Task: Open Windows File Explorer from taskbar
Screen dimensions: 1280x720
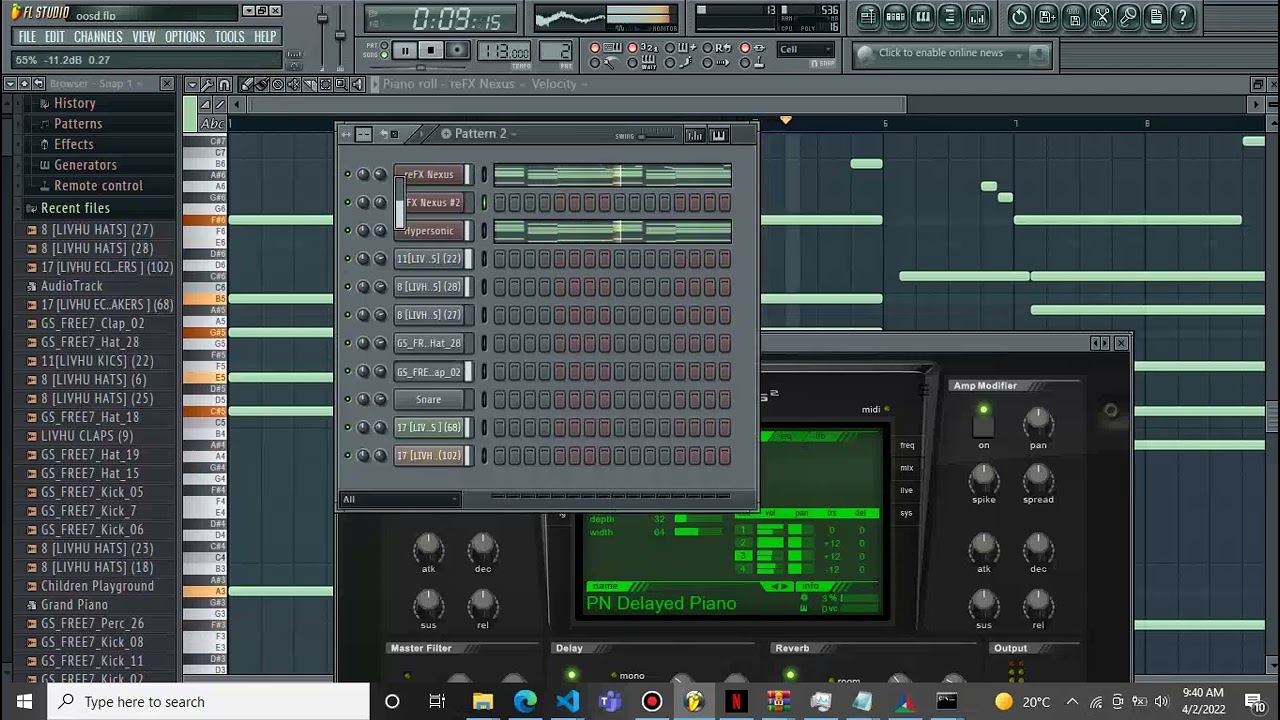Action: tap(482, 701)
